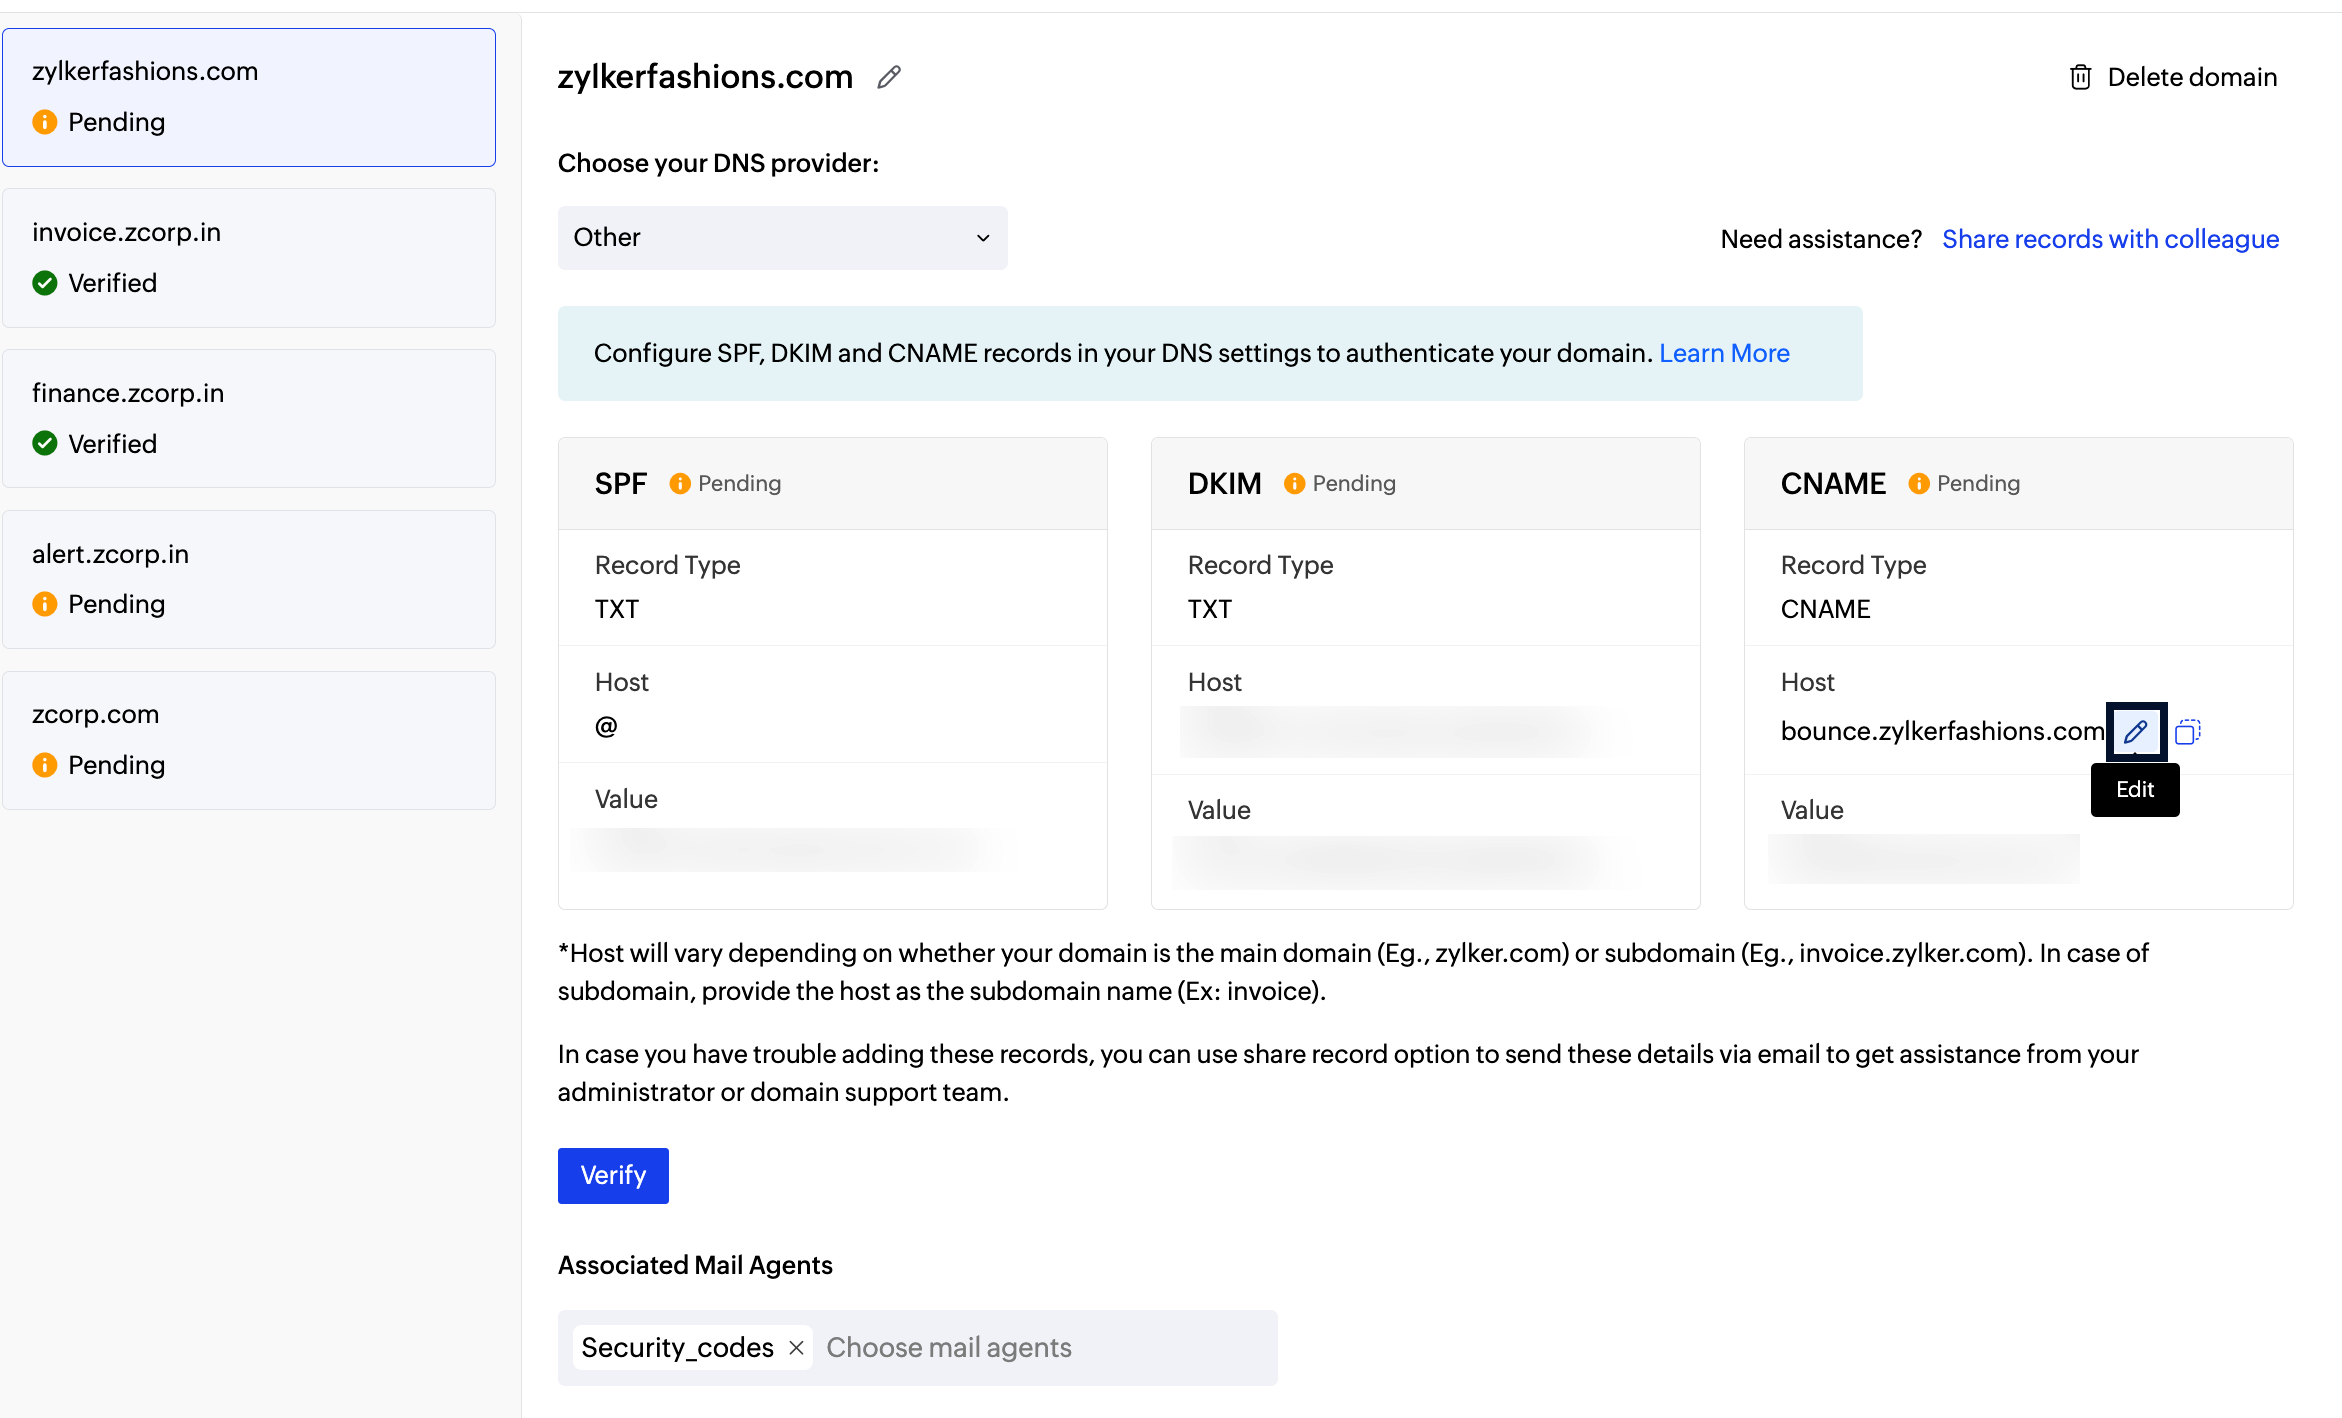The width and height of the screenshot is (2342, 1418).
Task: Click SPF pending status icon
Action: 680,483
